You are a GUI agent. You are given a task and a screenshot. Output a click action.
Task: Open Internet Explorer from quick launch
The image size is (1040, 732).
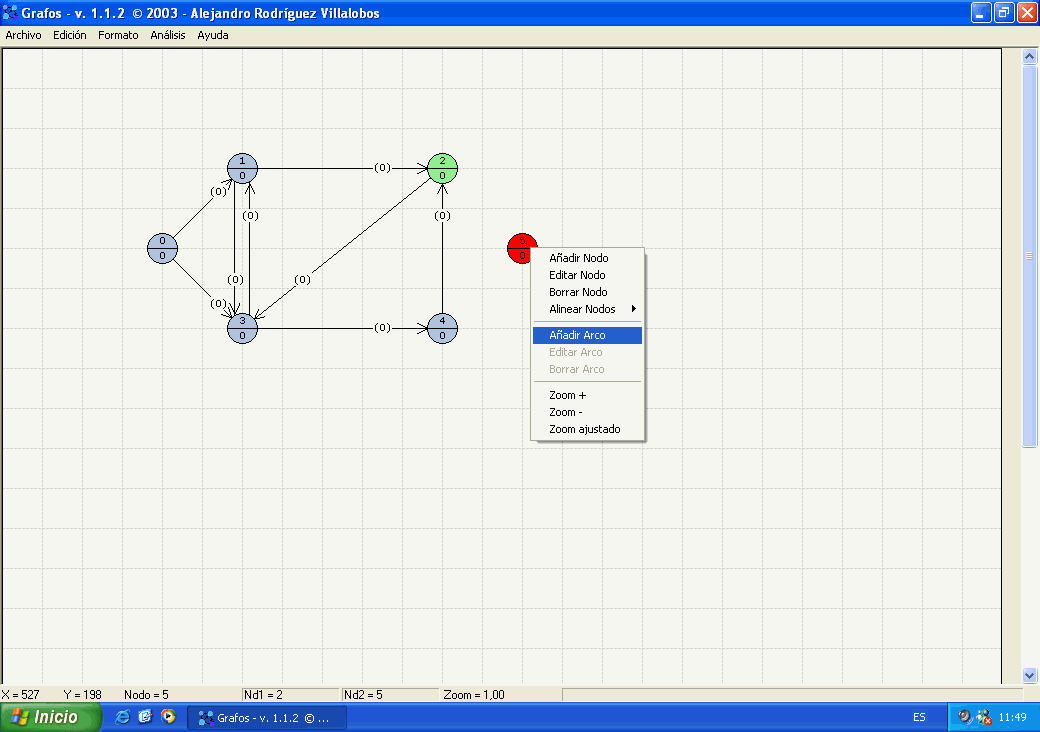click(x=123, y=717)
